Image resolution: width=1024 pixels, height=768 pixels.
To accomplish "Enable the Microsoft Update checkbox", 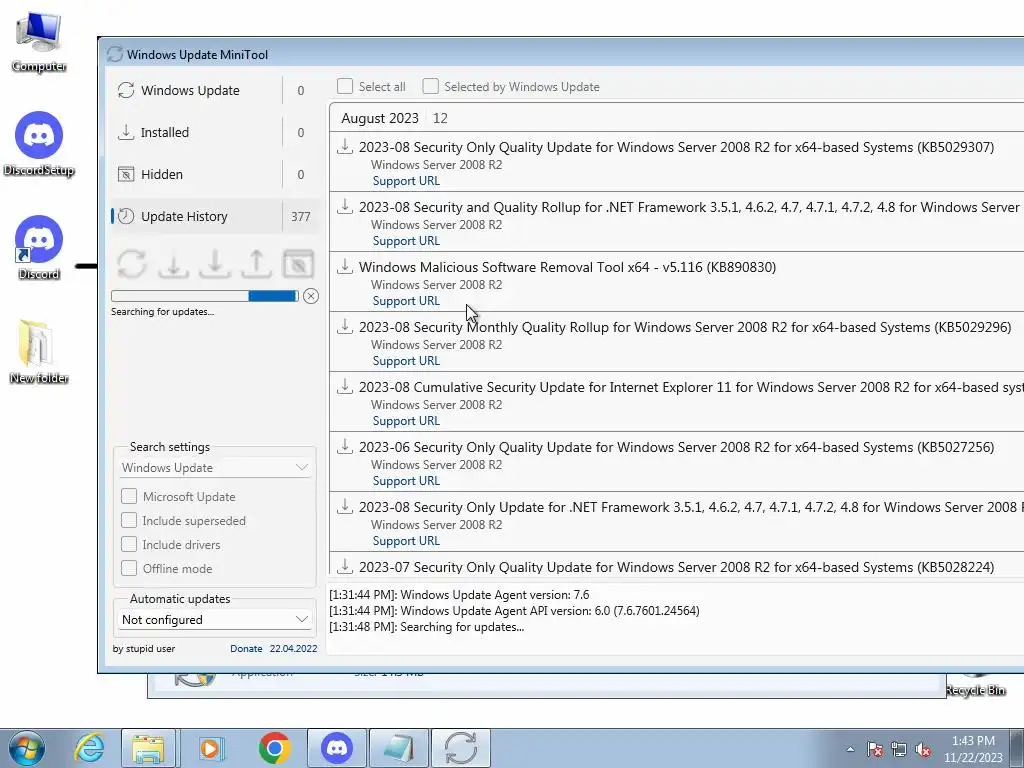I will point(129,496).
